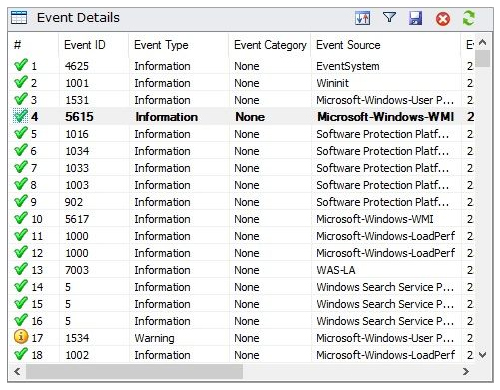Click the Information type cell in row 7
Screen dimensions: 500x390
point(162,168)
